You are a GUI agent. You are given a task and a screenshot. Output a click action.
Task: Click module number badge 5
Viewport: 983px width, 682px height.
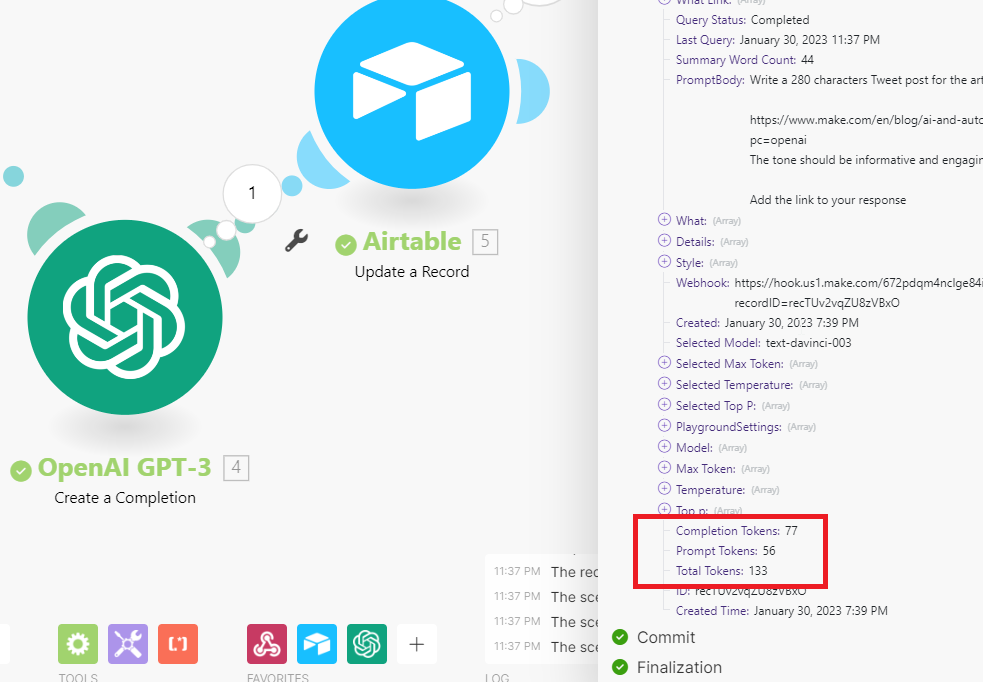click(x=485, y=242)
